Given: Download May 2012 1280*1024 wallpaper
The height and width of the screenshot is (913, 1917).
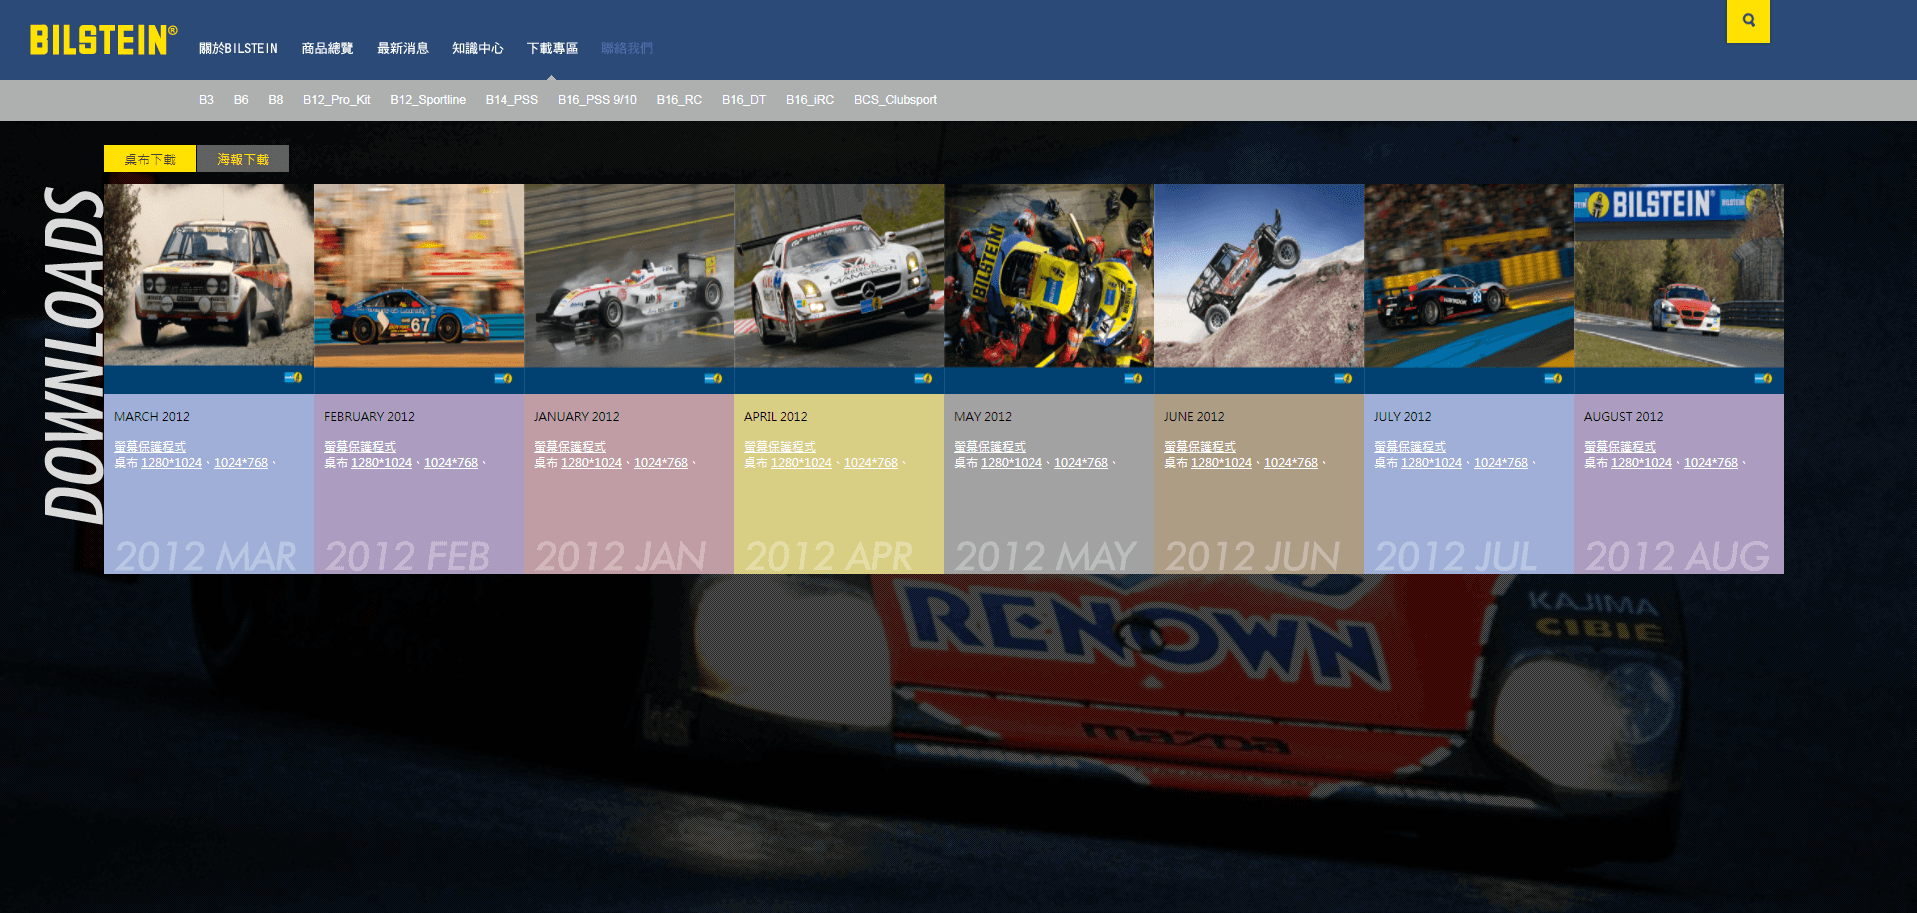Looking at the screenshot, I should coord(1011,463).
